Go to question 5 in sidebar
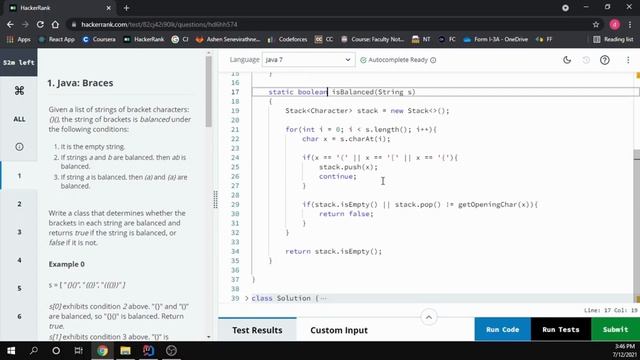This screenshot has height=360, width=640. (x=19, y=288)
